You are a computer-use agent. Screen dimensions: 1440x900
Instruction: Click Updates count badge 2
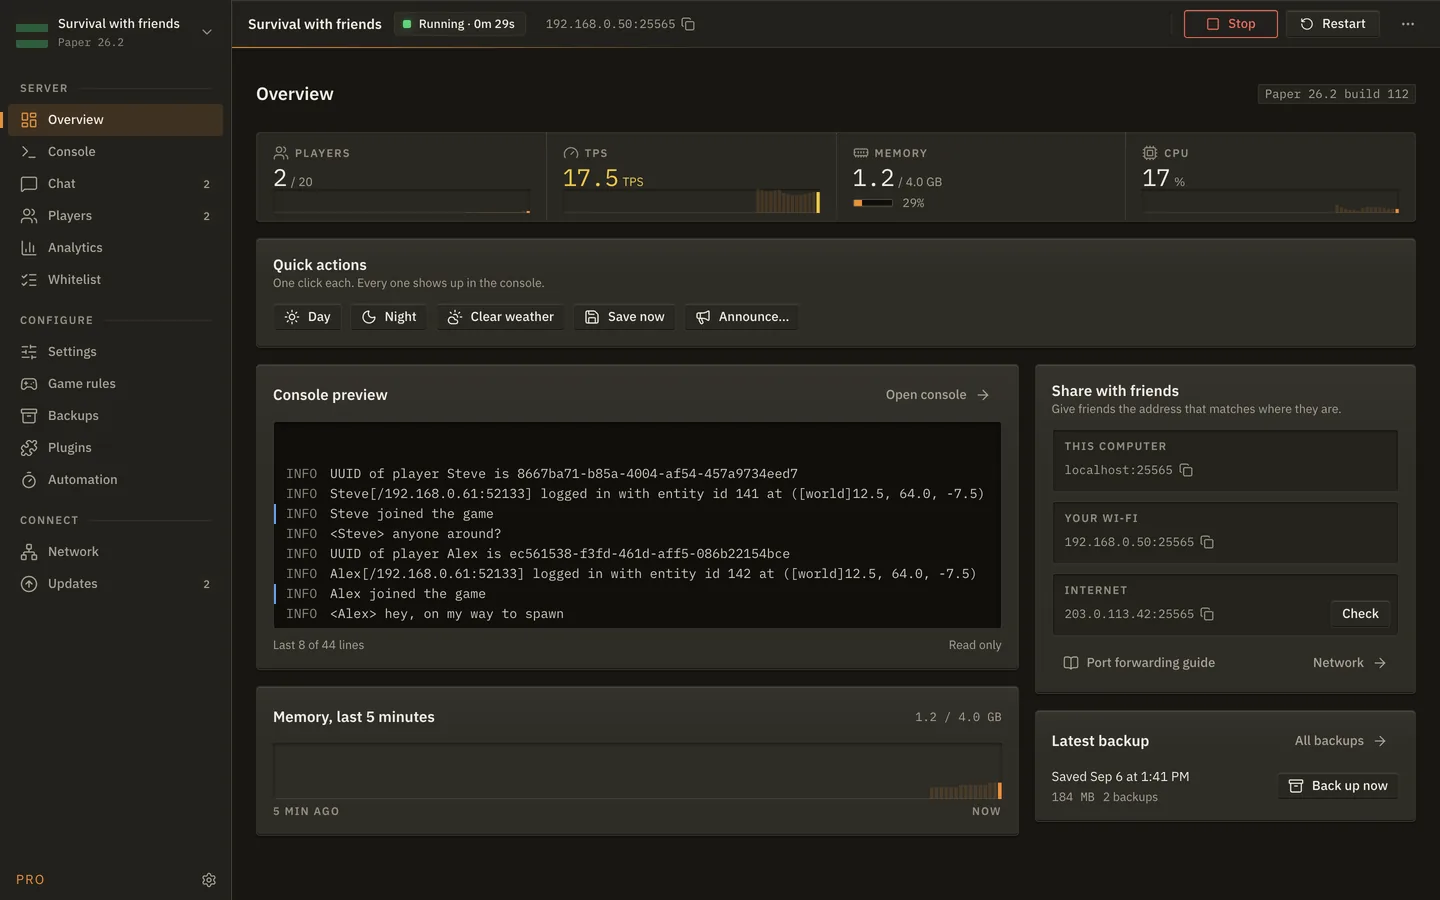click(x=207, y=584)
